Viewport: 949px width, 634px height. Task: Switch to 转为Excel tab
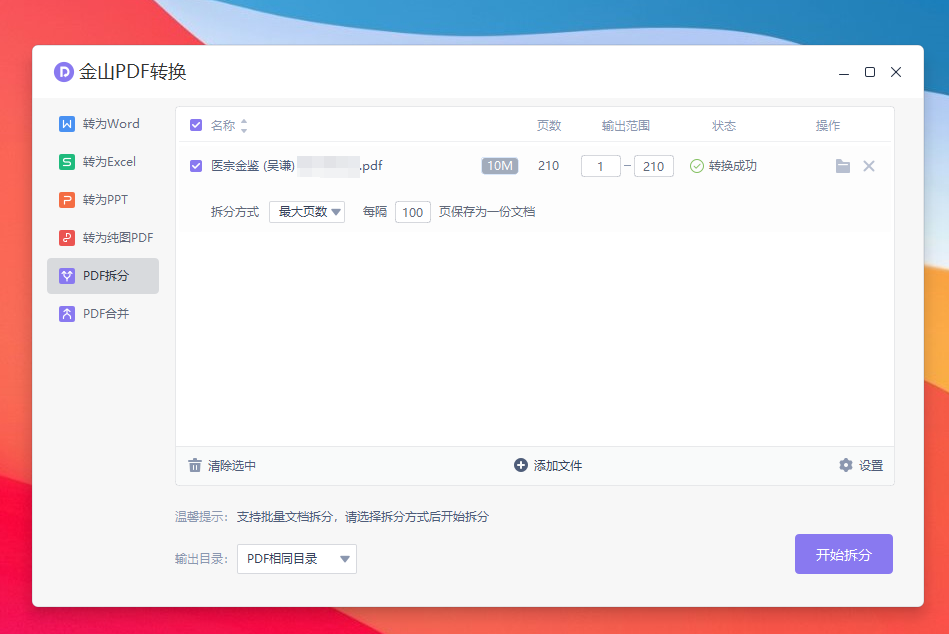103,162
